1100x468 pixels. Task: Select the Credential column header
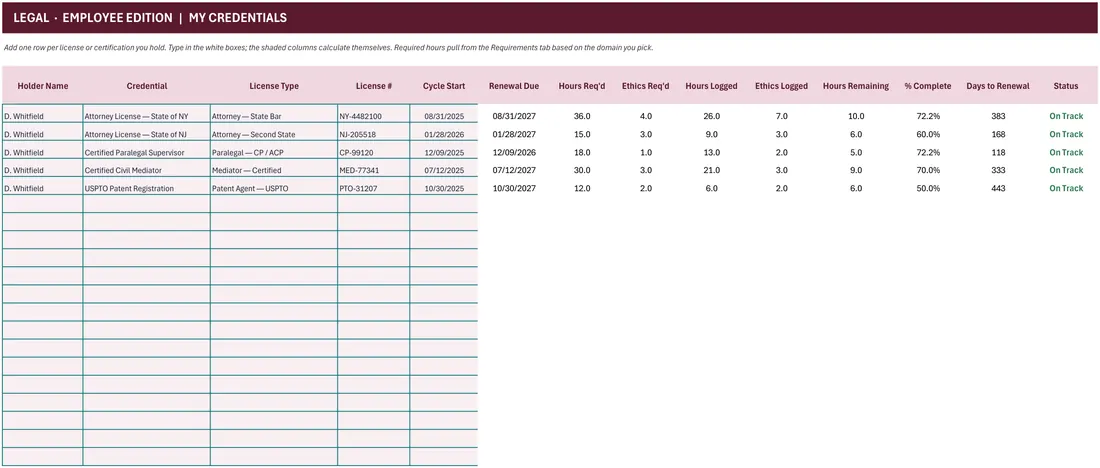[147, 86]
